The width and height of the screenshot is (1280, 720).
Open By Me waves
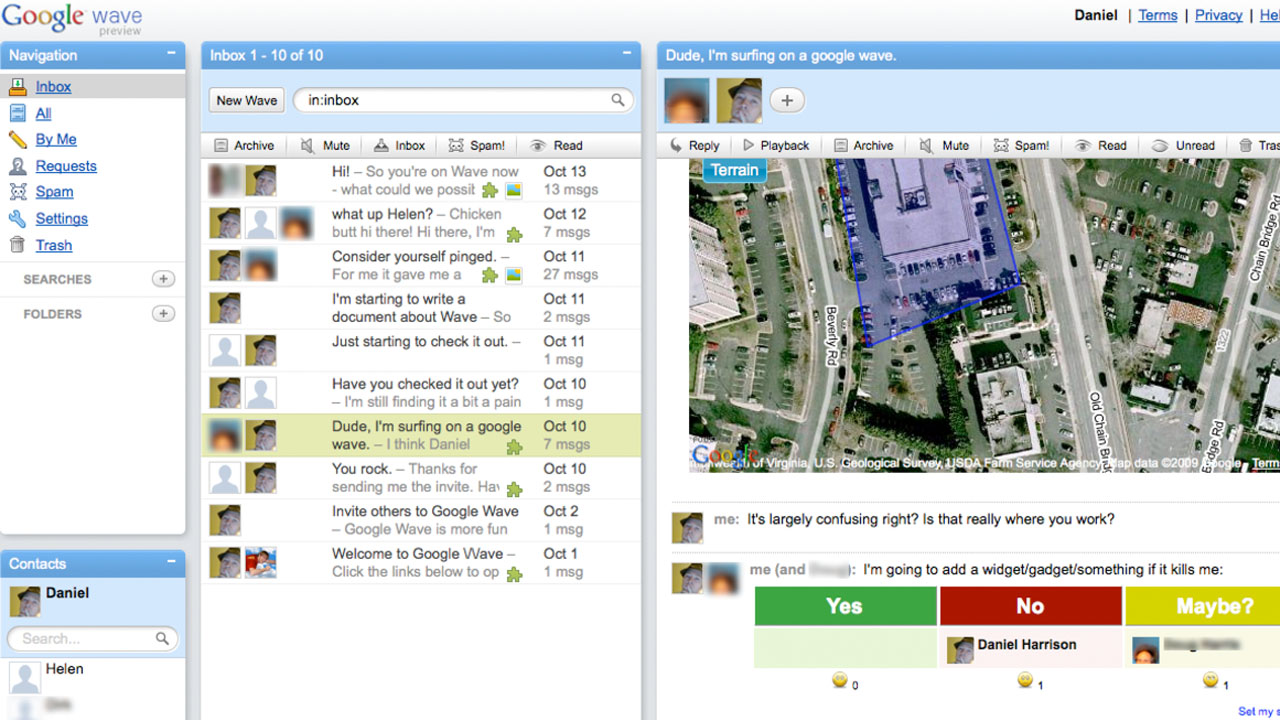coord(56,140)
